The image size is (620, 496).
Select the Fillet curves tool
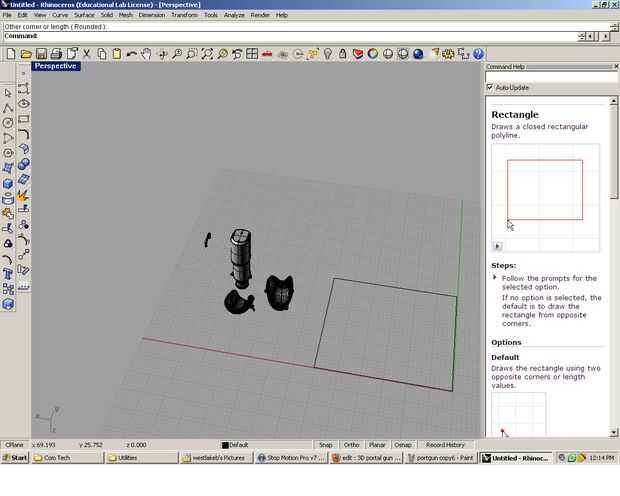click(x=23, y=134)
